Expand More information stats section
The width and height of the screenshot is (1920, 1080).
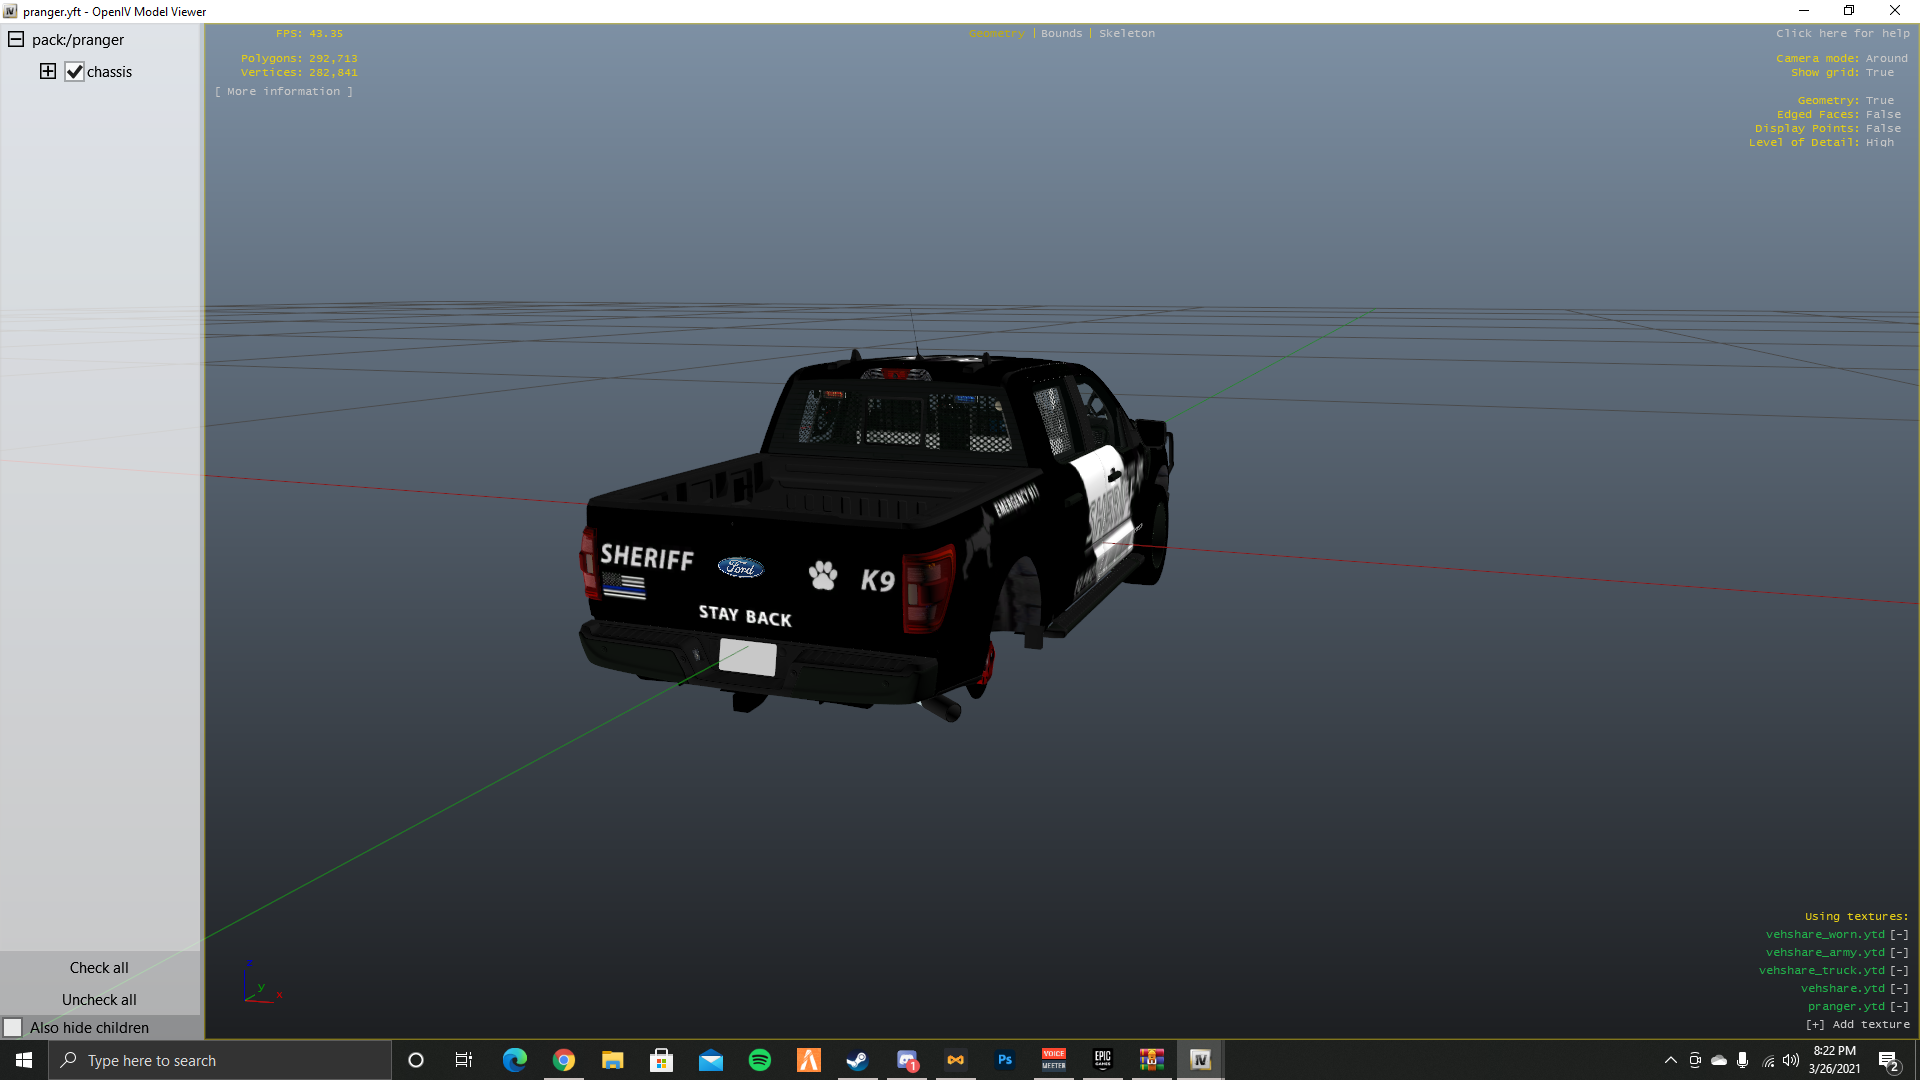coord(283,91)
